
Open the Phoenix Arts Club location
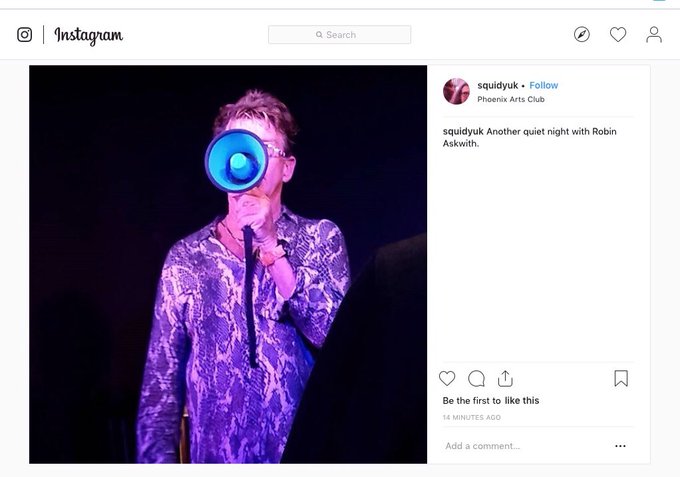coord(511,99)
